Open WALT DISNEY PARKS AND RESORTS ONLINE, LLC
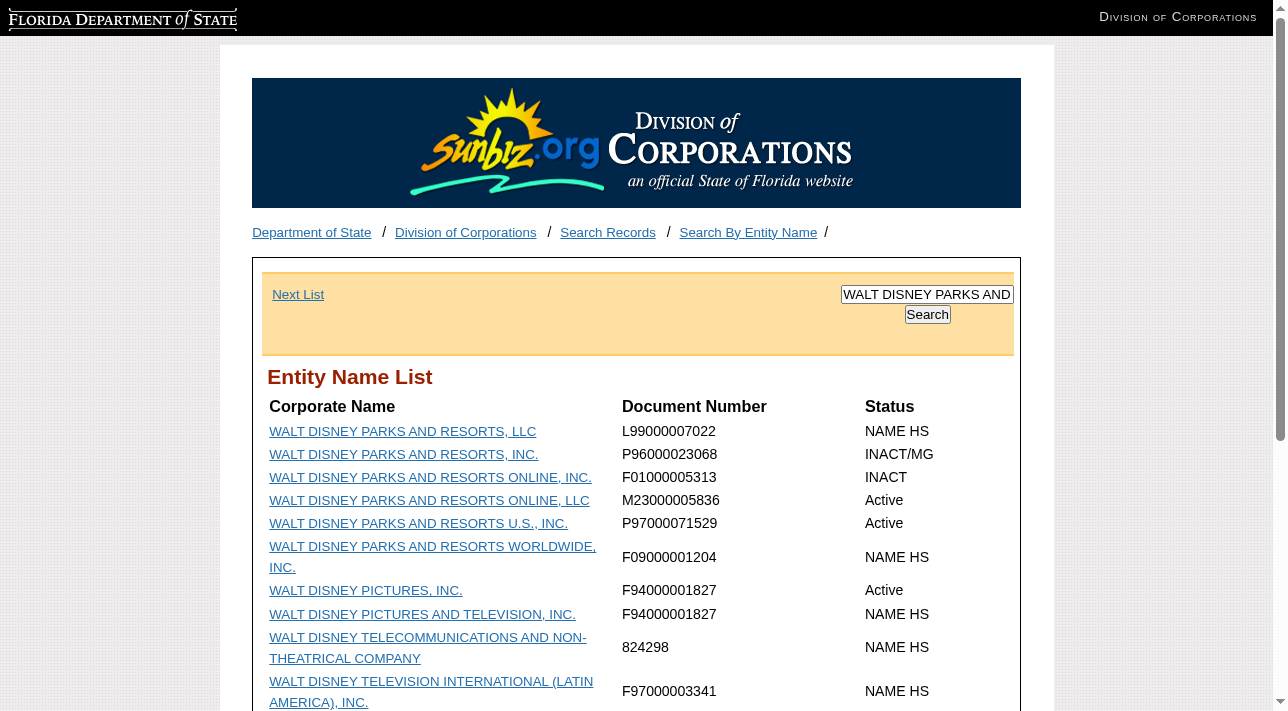Image resolution: width=1288 pixels, height=711 pixels. [x=429, y=501]
